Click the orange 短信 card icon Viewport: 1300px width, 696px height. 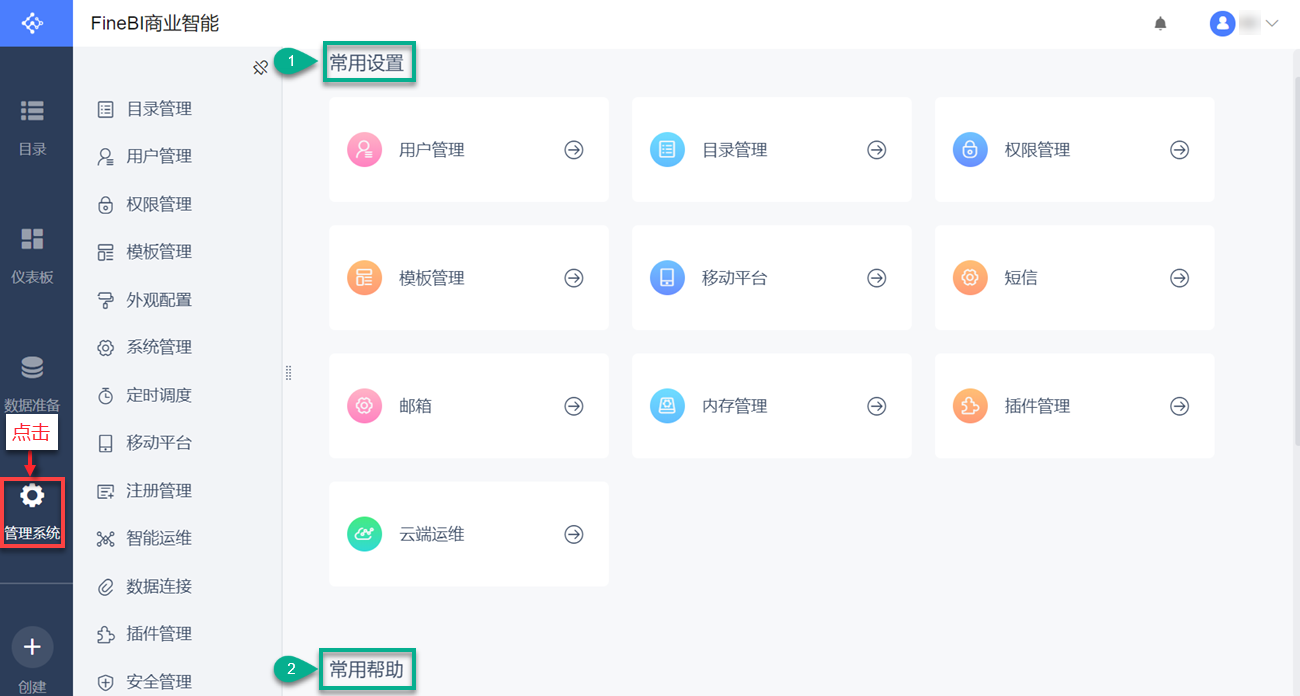[970, 278]
